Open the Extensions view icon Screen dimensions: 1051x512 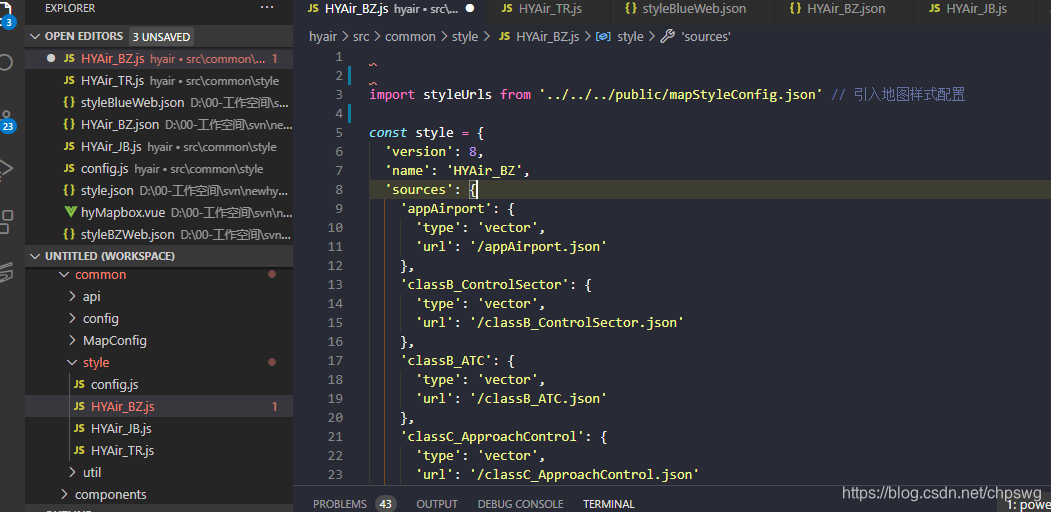[7, 221]
